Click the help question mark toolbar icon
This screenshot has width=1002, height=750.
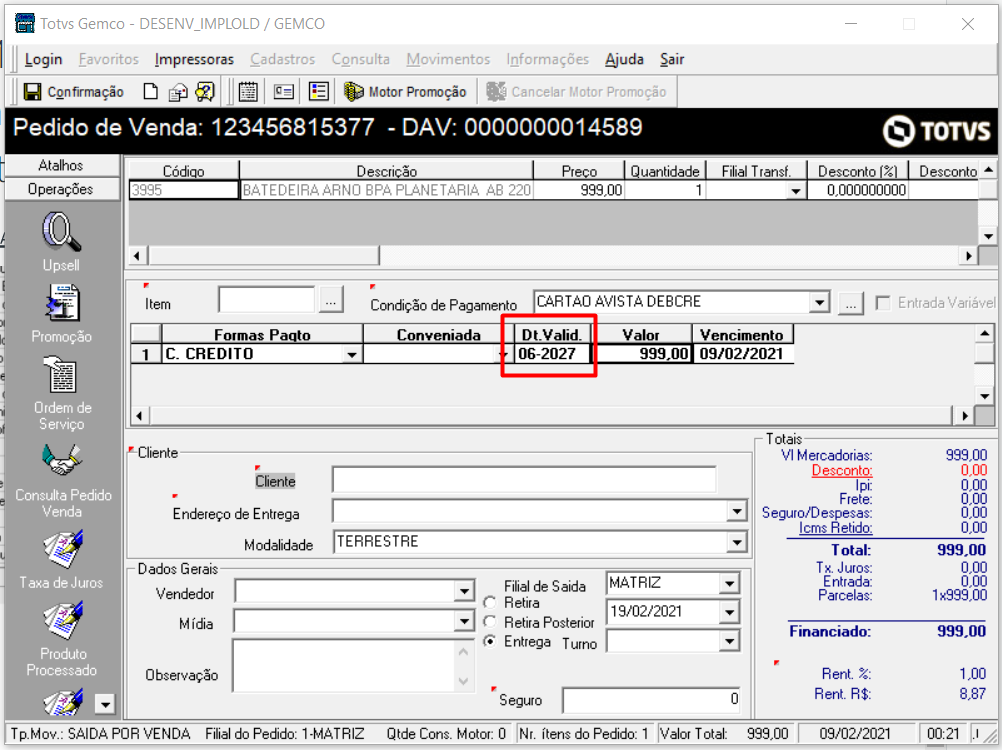point(205,92)
